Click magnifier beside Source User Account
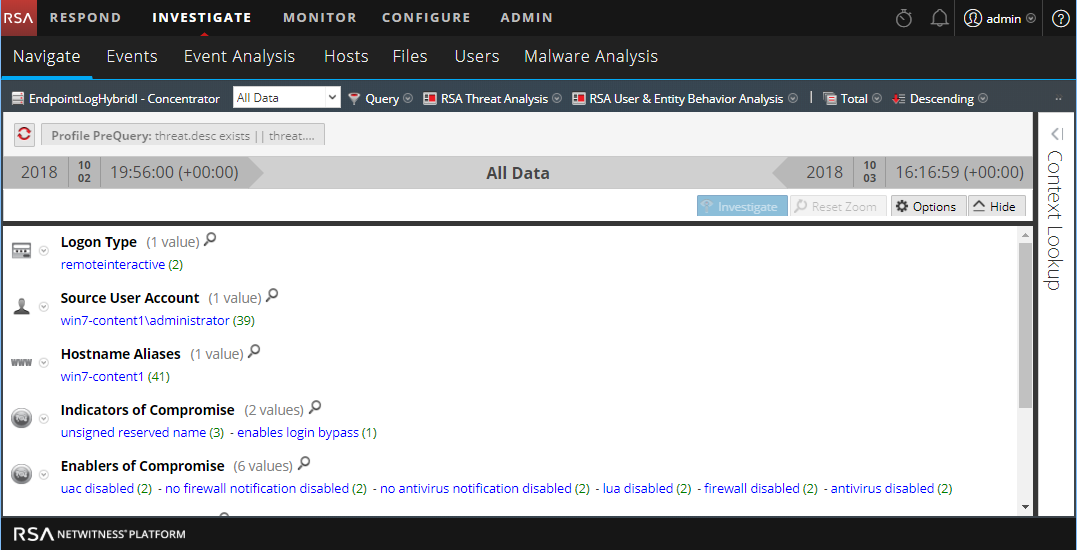Screen dimensions: 1077x550 (x=272, y=296)
